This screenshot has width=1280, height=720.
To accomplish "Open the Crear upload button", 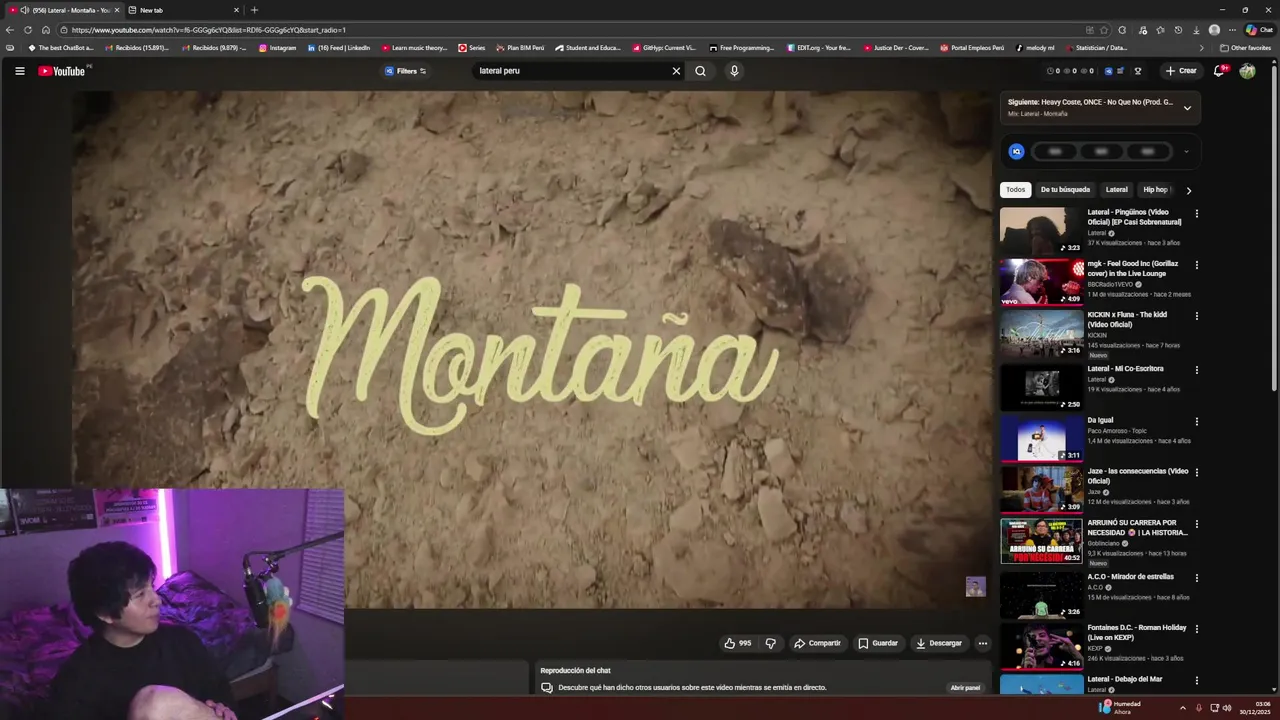I will 1181,71.
